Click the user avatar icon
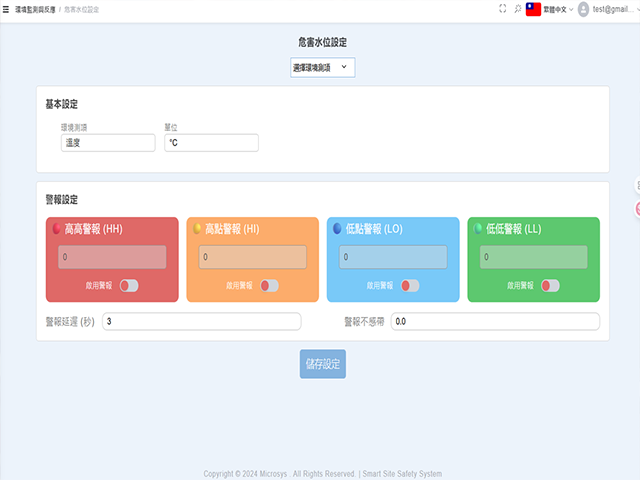Viewport: 640px width, 480px height. [x=584, y=9]
